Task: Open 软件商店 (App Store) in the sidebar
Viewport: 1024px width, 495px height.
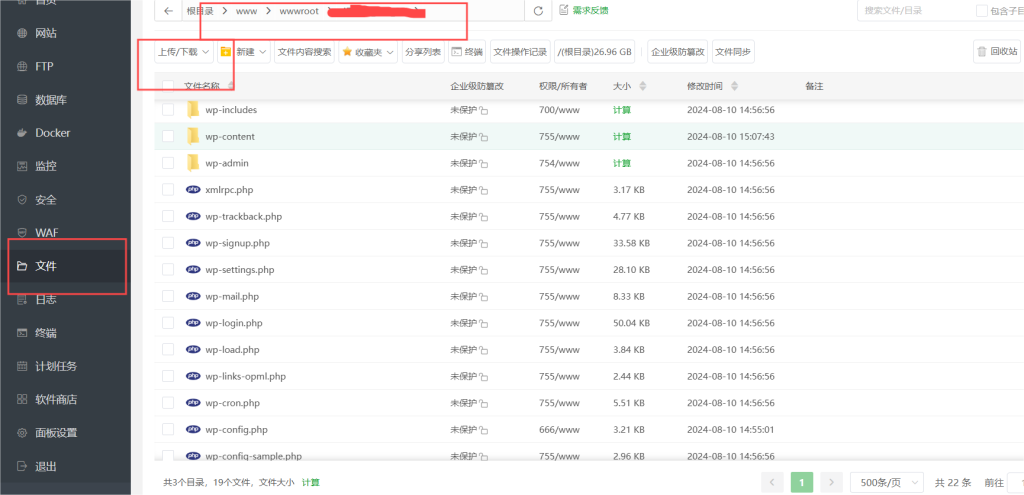Action: click(x=22, y=400)
